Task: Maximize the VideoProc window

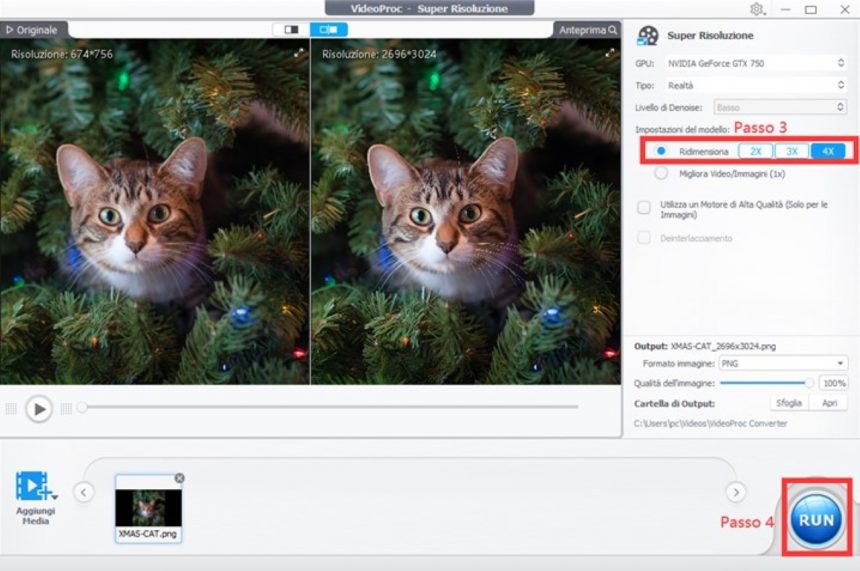Action: point(811,9)
